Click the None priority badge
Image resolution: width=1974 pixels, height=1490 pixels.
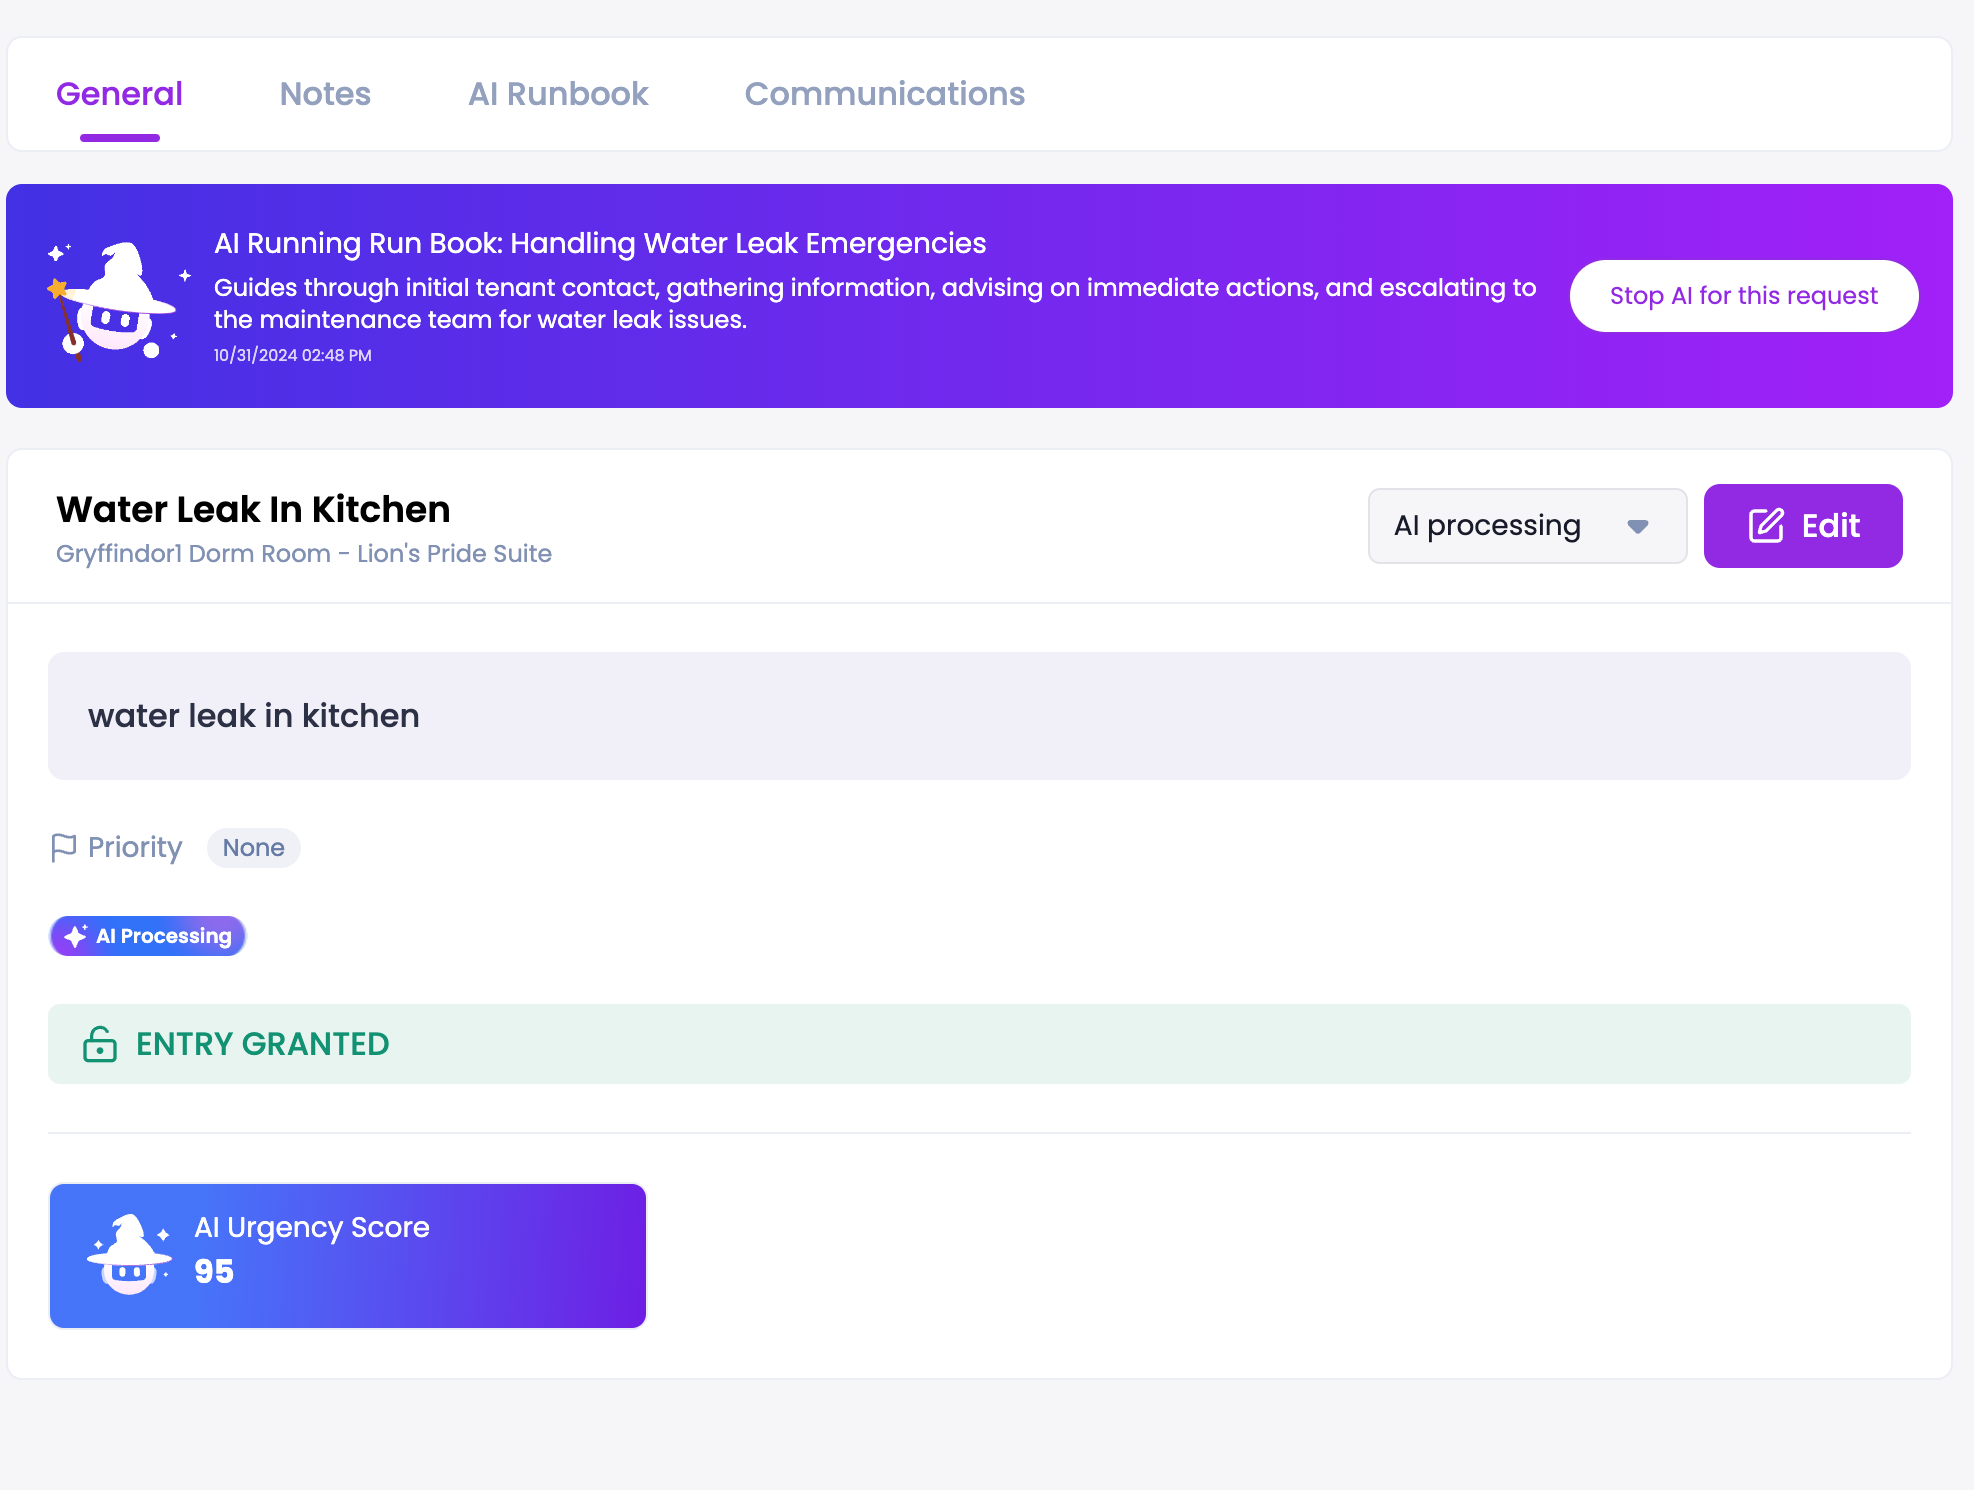click(x=253, y=848)
